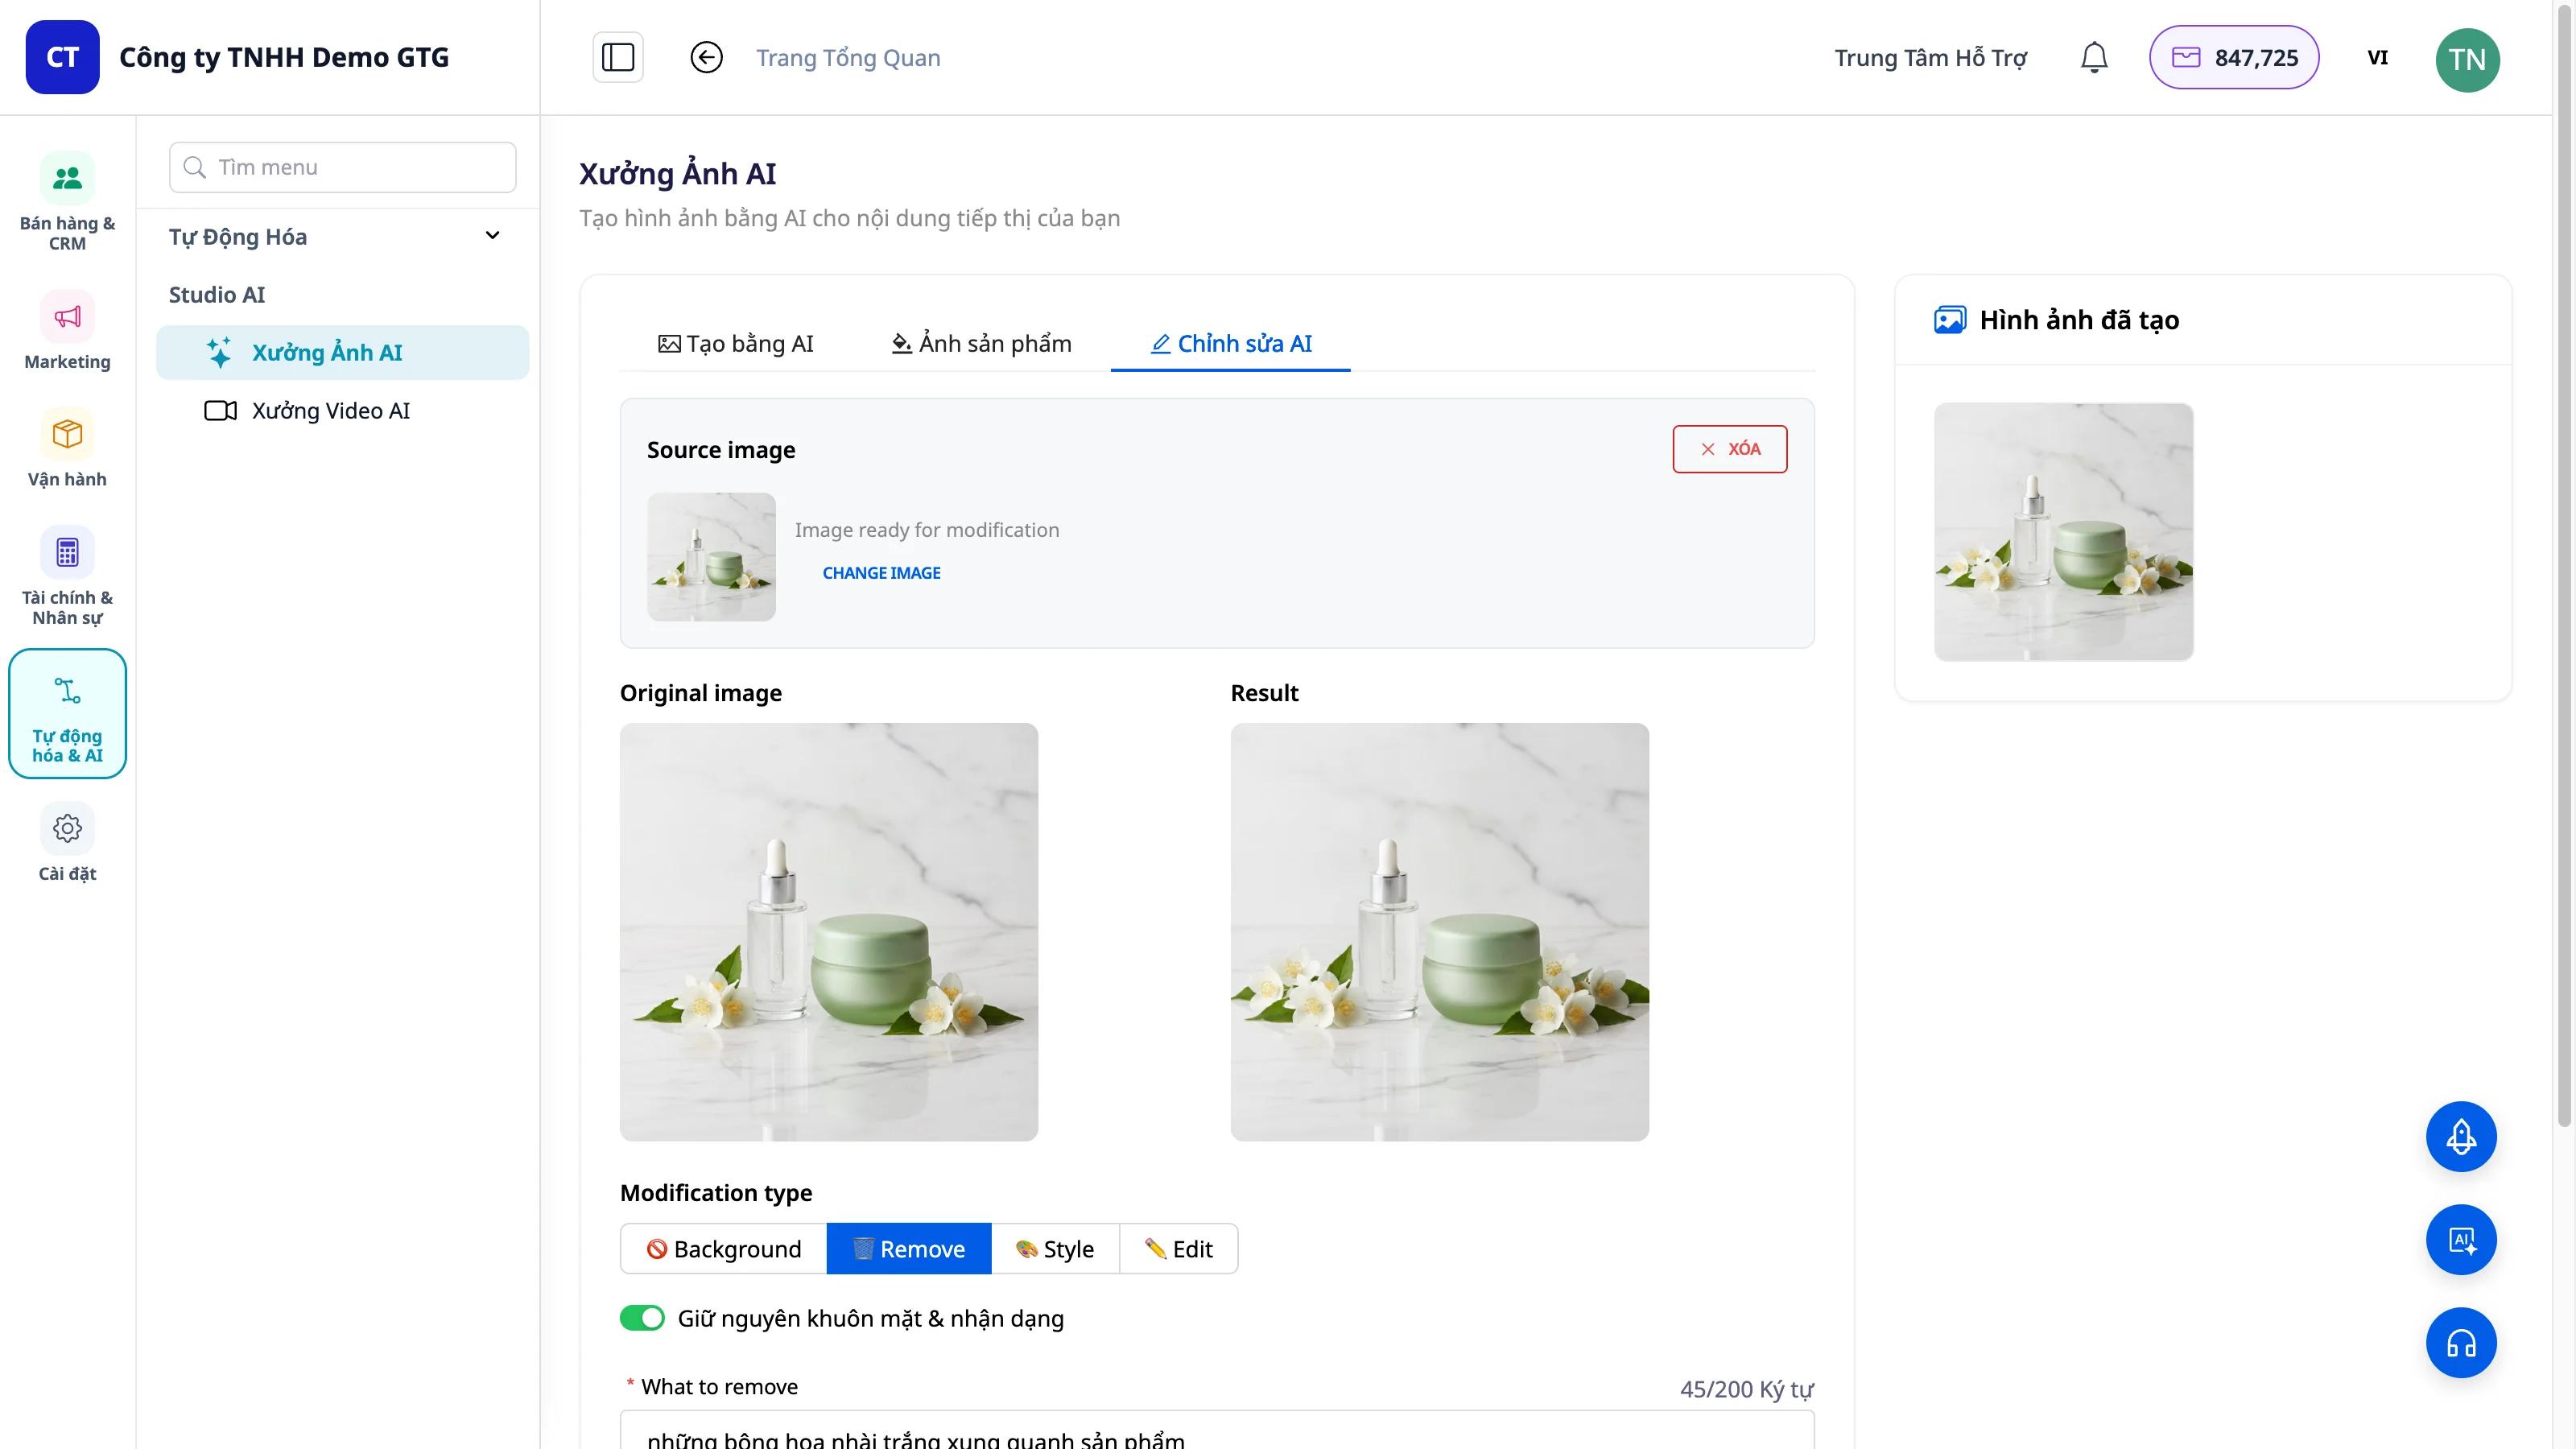
Task: Click the XÓA delete button
Action: pos(1730,449)
